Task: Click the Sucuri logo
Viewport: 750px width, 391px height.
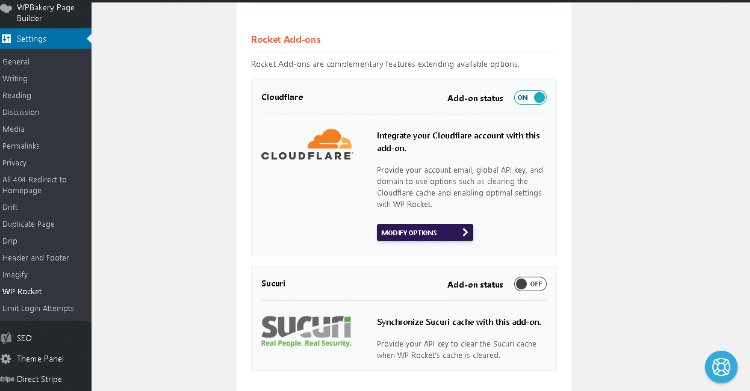Action: click(x=306, y=331)
